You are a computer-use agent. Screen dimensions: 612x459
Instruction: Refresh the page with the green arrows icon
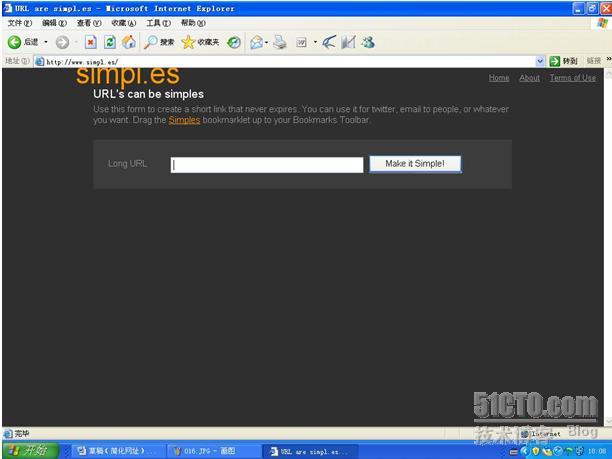point(110,42)
